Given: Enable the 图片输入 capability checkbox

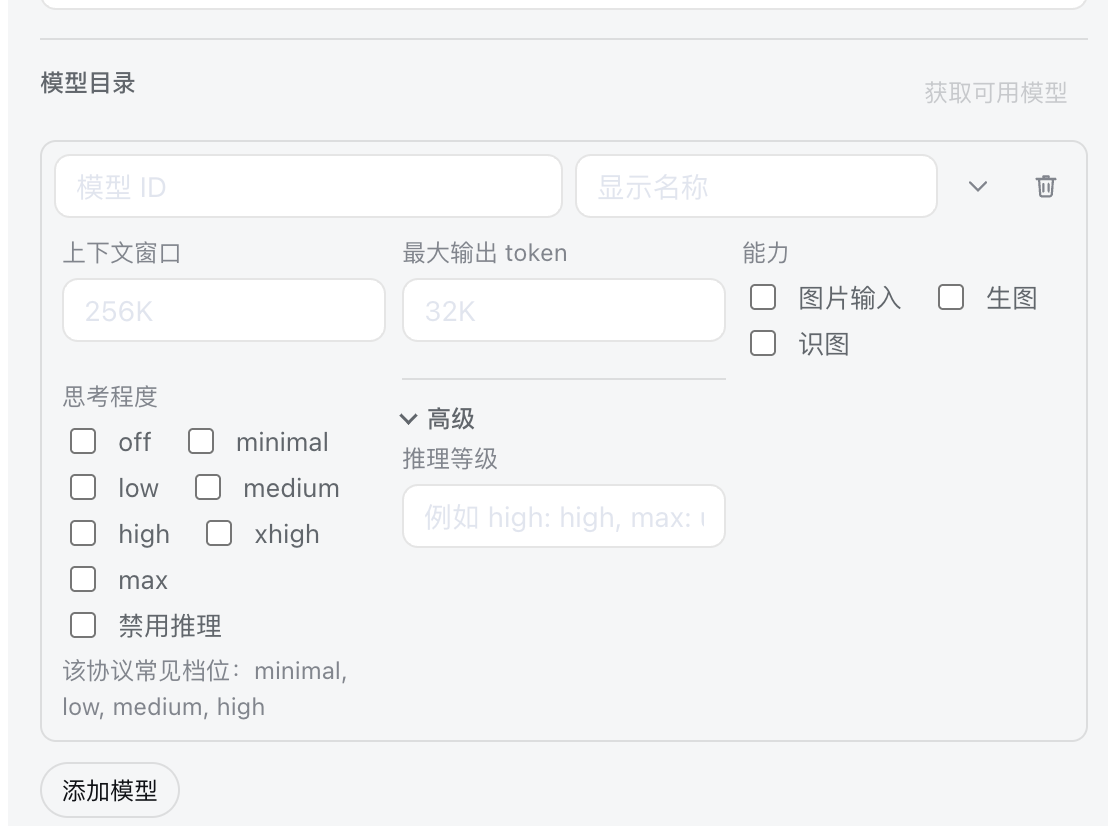Looking at the screenshot, I should 763,297.
